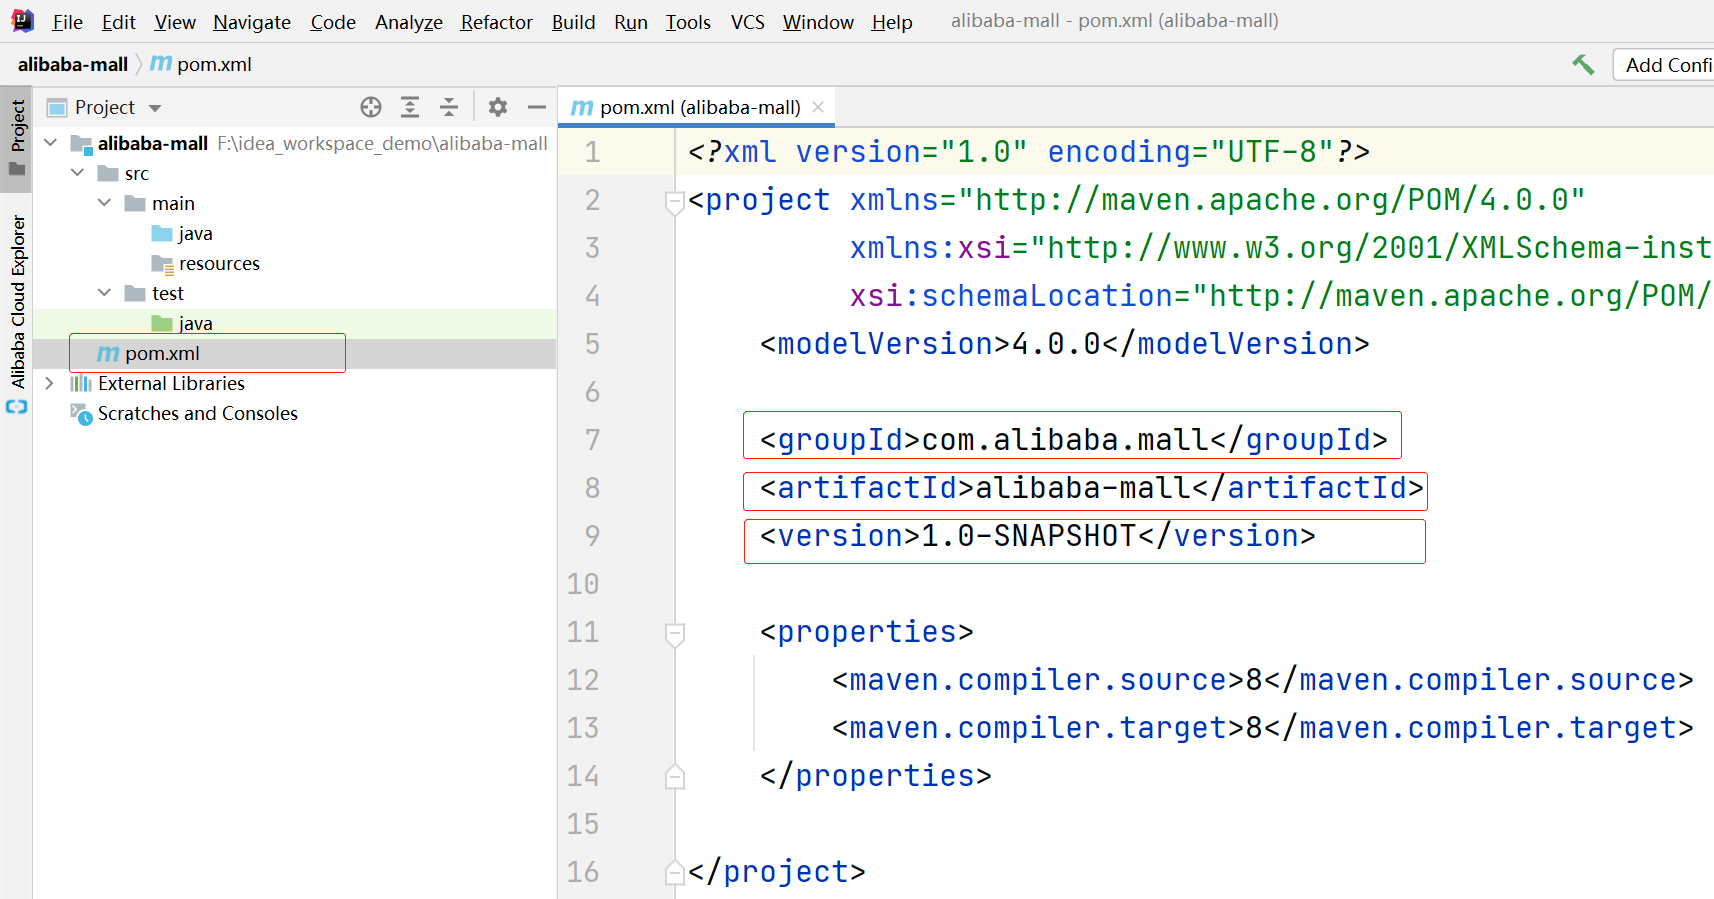Click the version line 1.0-SNAPSHOT
This screenshot has height=899, width=1714.
pyautogui.click(x=1037, y=535)
